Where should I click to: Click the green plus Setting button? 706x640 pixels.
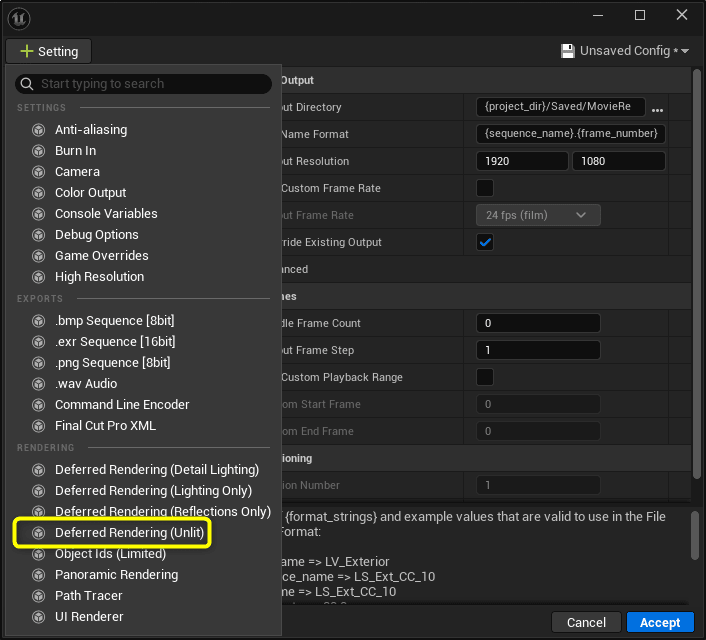(x=49, y=51)
